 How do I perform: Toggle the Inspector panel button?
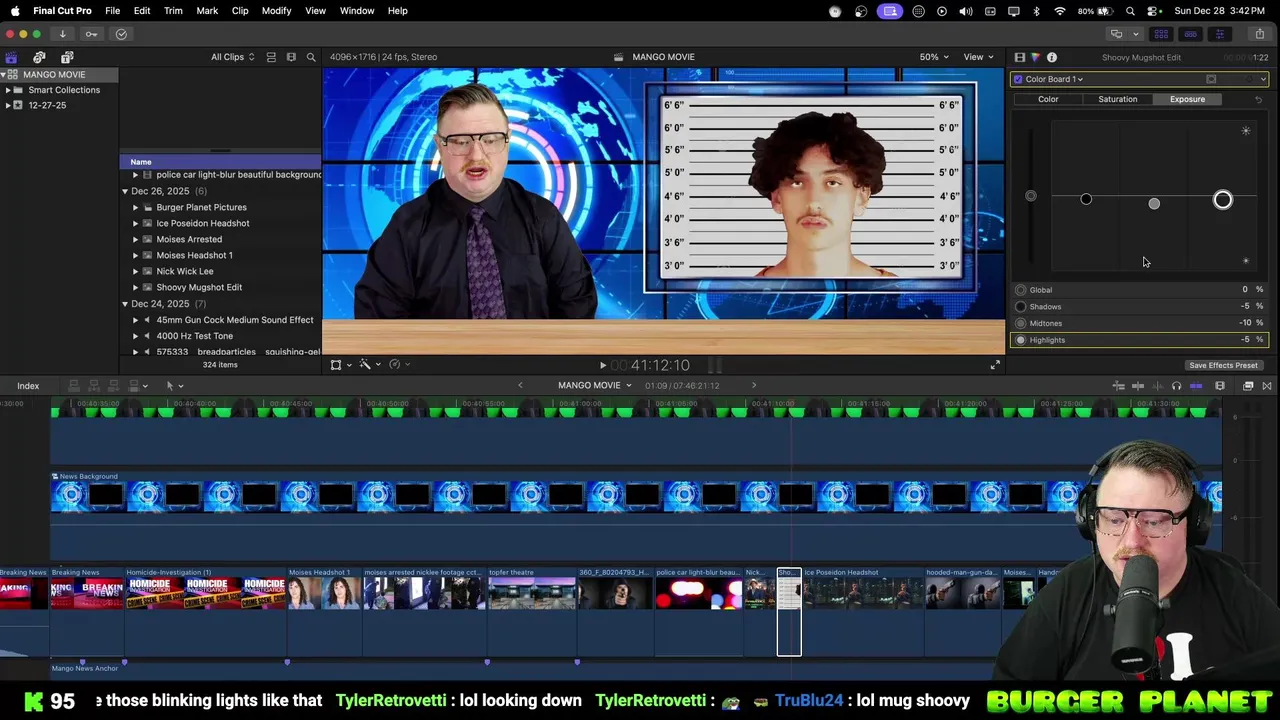tap(1220, 34)
